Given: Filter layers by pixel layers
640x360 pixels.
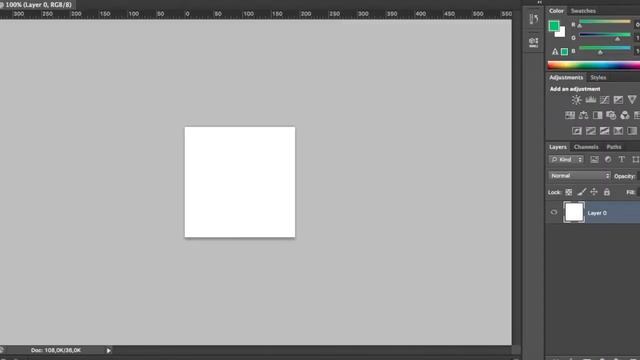Looking at the screenshot, I should (594, 160).
